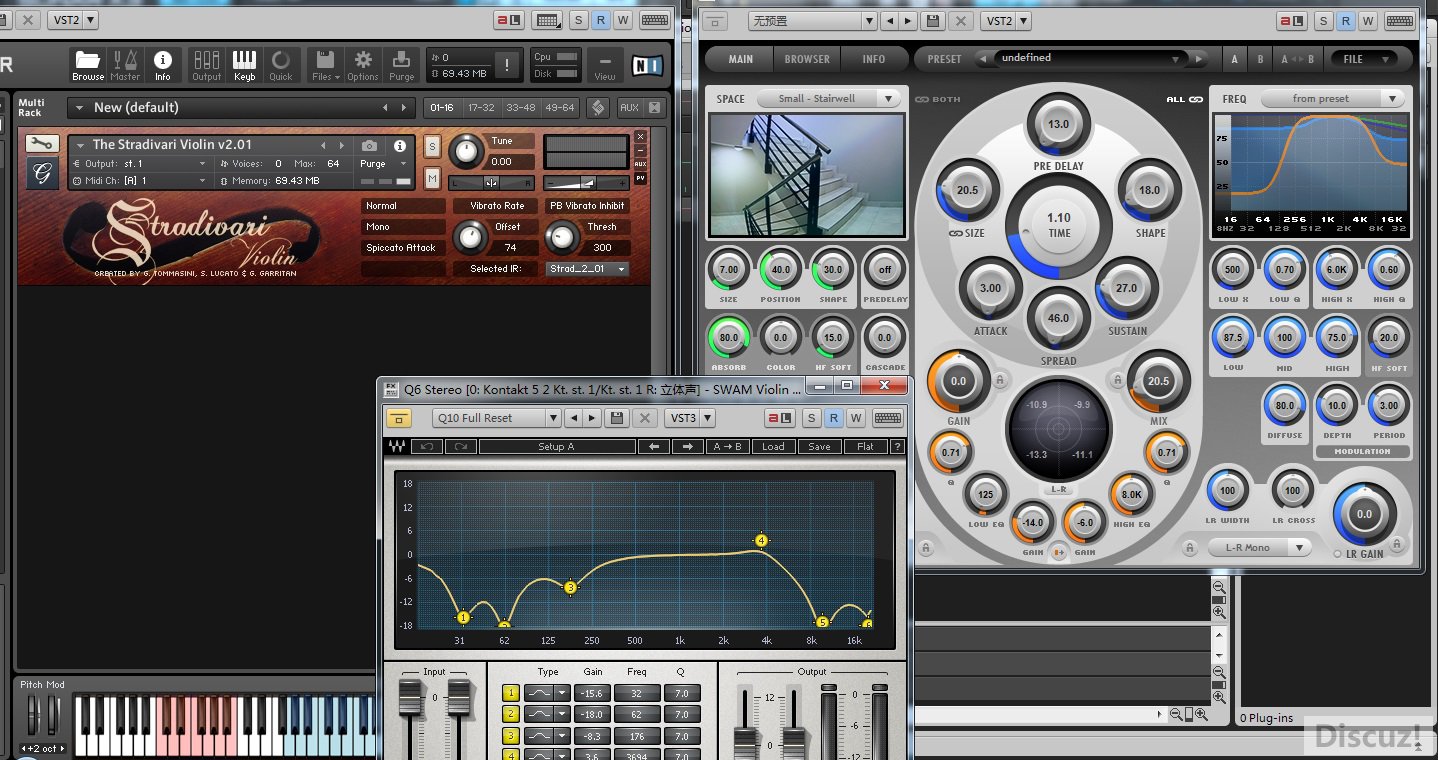The height and width of the screenshot is (760, 1438).
Task: Select reverb A setting slot
Action: click(1234, 59)
